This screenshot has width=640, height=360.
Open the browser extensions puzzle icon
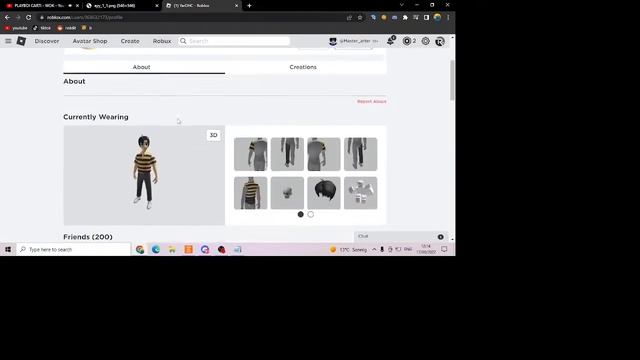[x=405, y=18]
